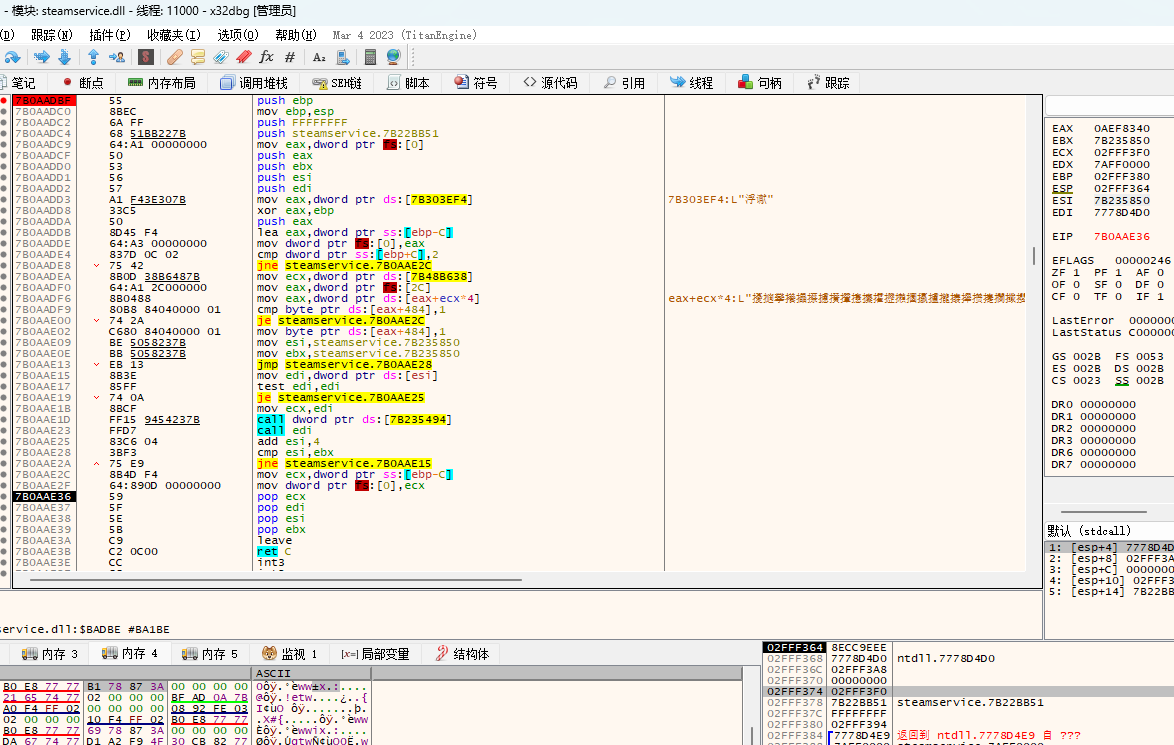
Task: Switch to 内存 4 dump tab
Action: pos(130,654)
